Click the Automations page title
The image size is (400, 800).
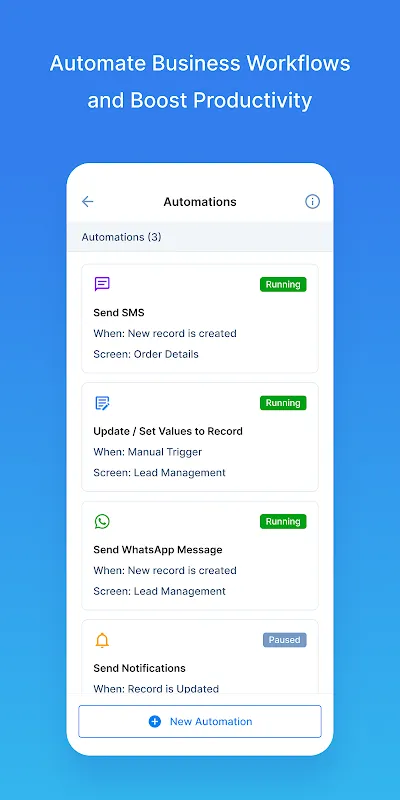200,202
